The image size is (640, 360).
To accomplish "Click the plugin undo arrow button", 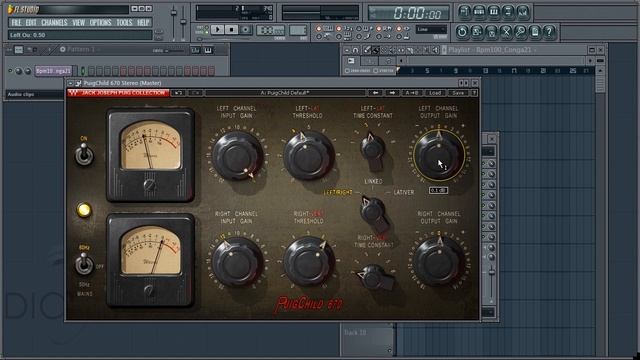I will tap(178, 93).
